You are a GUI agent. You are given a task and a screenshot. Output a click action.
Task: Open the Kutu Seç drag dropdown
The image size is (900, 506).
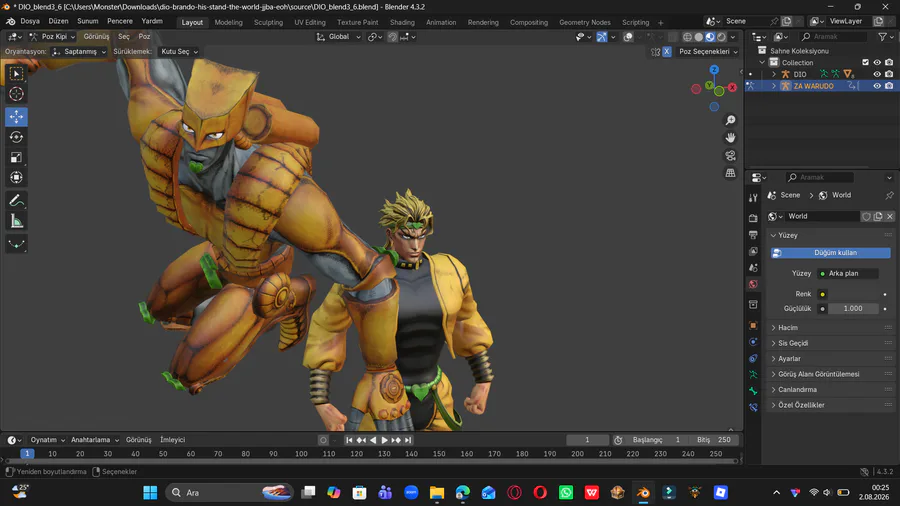179,52
